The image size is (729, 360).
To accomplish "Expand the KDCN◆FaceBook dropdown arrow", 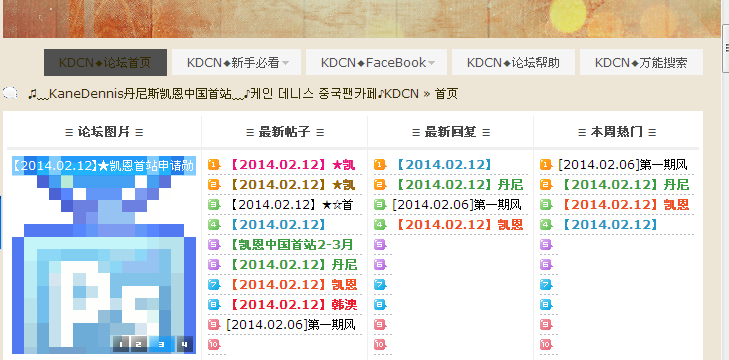I will click(431, 63).
